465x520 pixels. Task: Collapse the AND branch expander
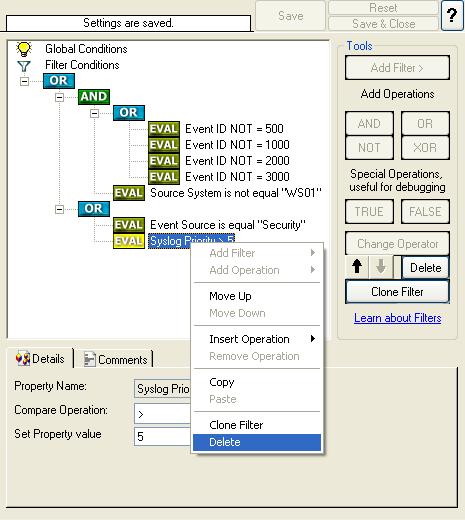click(x=59, y=97)
